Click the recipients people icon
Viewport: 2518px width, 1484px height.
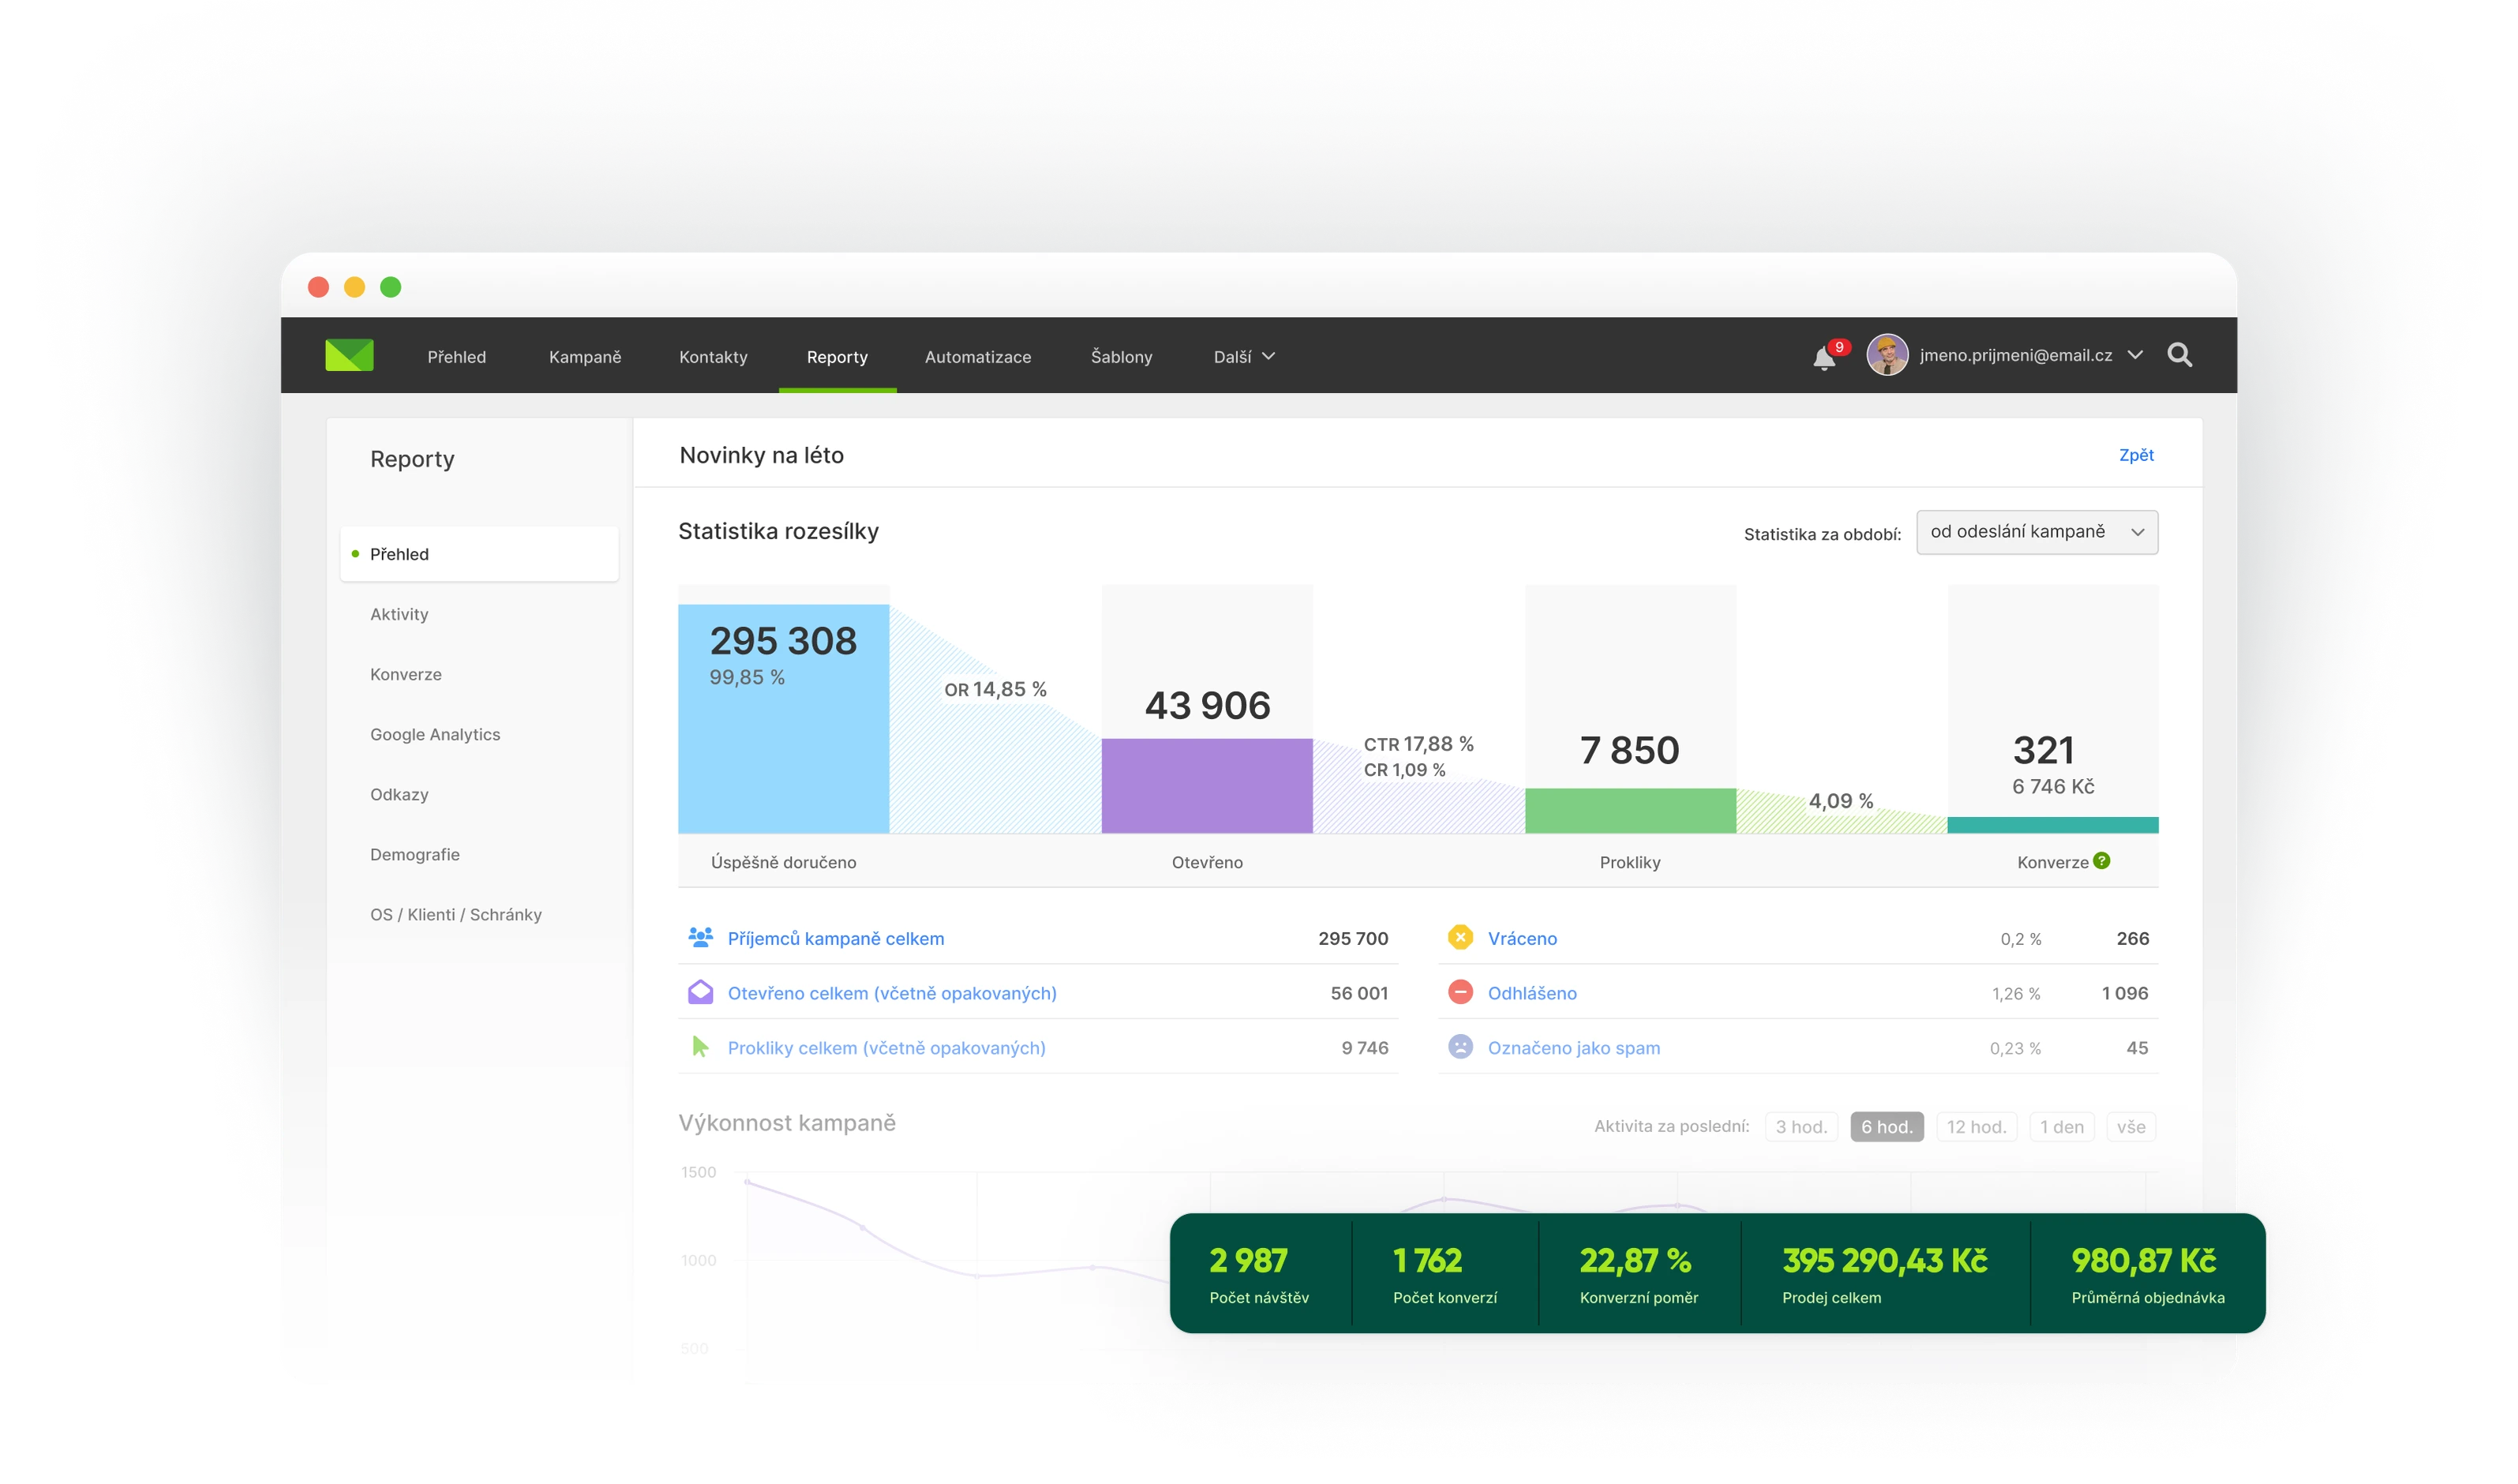tap(700, 938)
